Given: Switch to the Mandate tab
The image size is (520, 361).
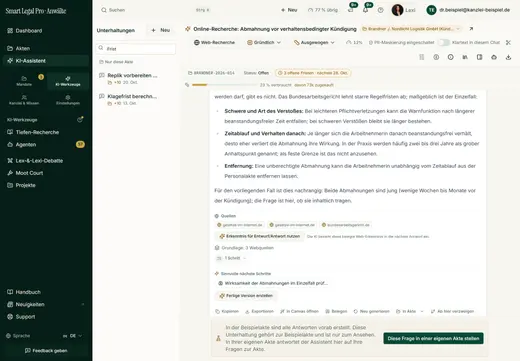Looking at the screenshot, I should click(x=24, y=81).
